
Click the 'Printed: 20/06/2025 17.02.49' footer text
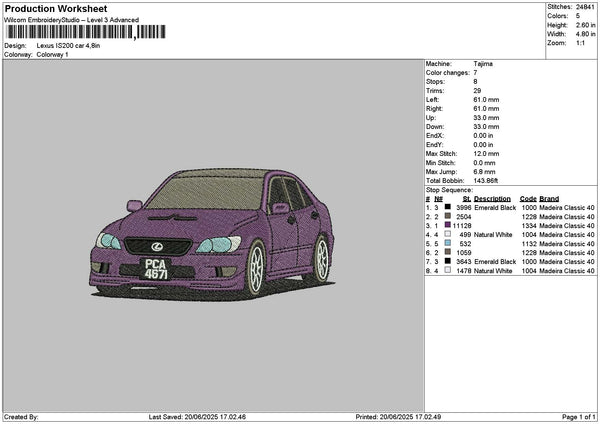(x=398, y=417)
